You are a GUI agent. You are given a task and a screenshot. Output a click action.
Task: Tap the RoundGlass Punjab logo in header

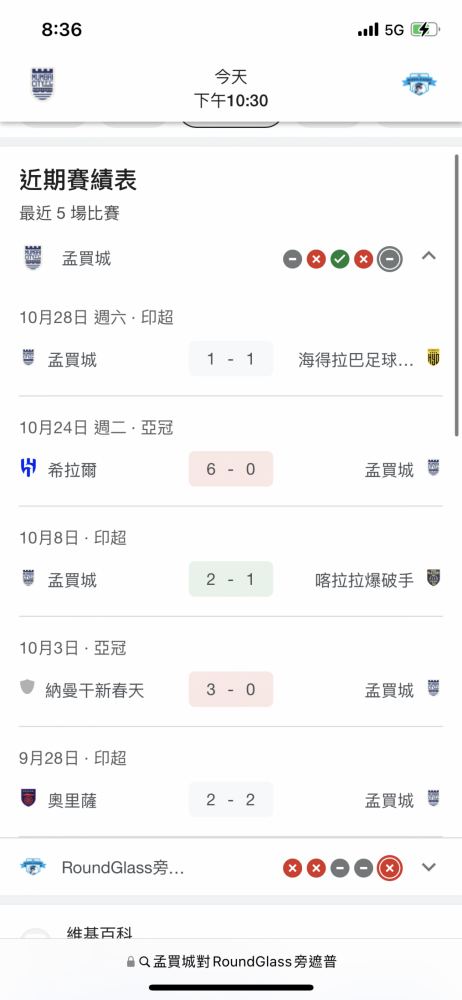click(x=419, y=84)
